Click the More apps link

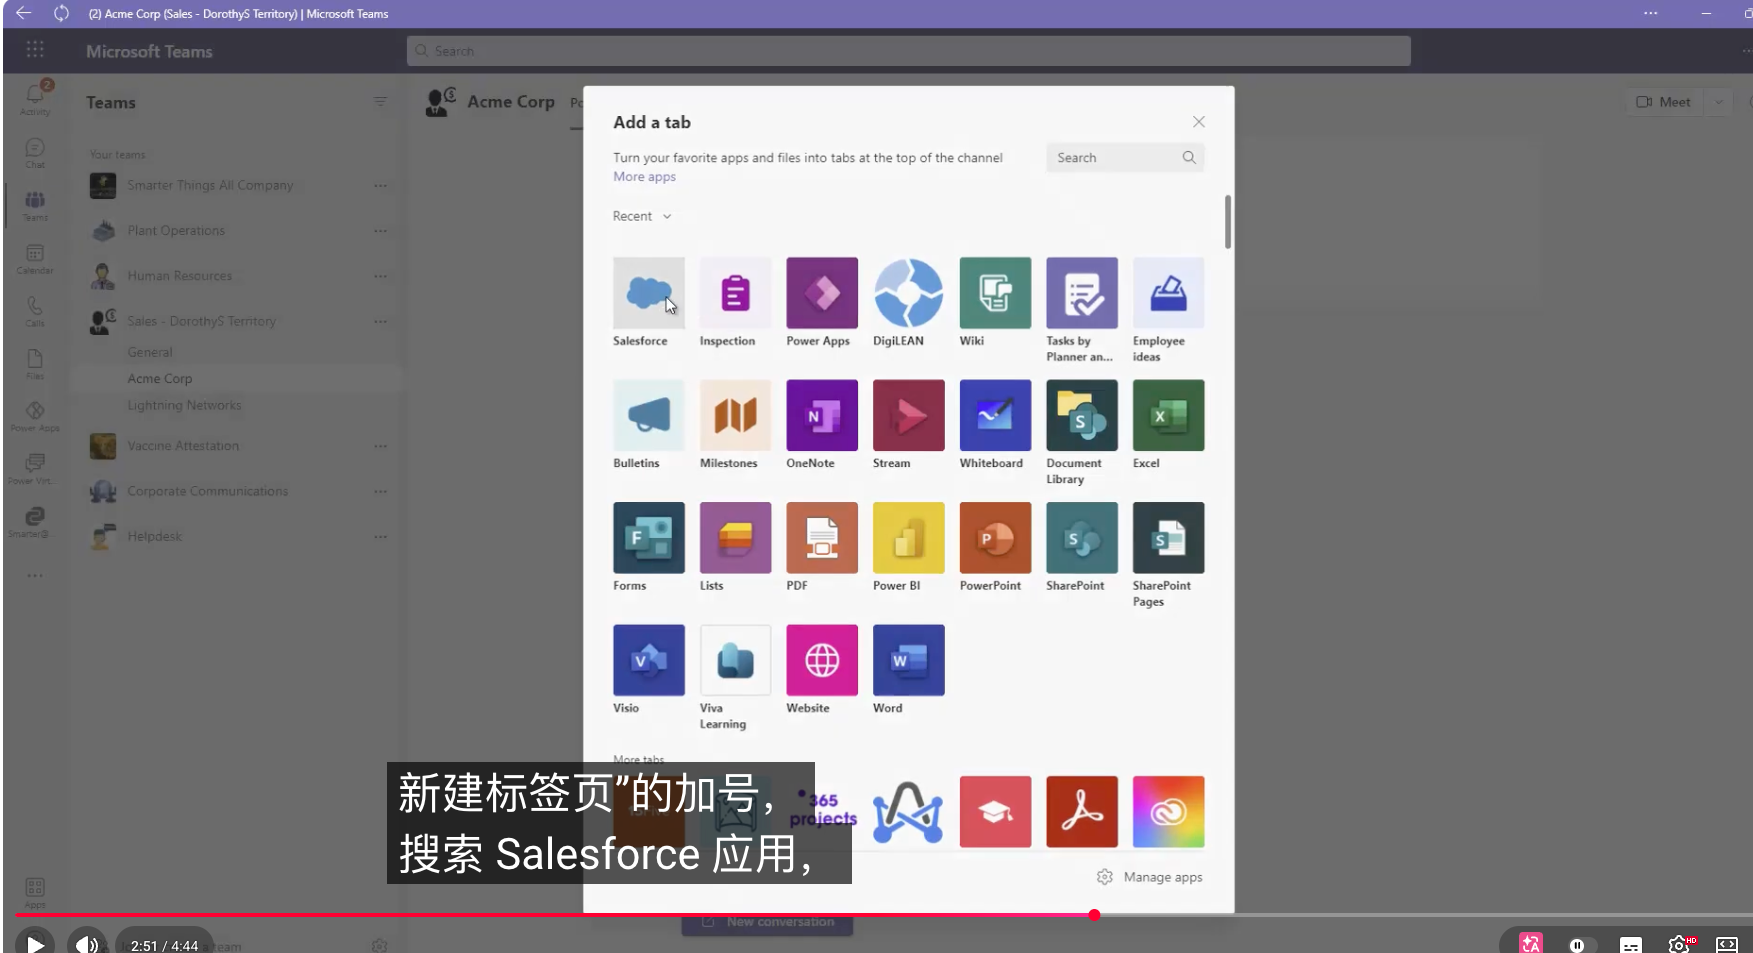[644, 177]
